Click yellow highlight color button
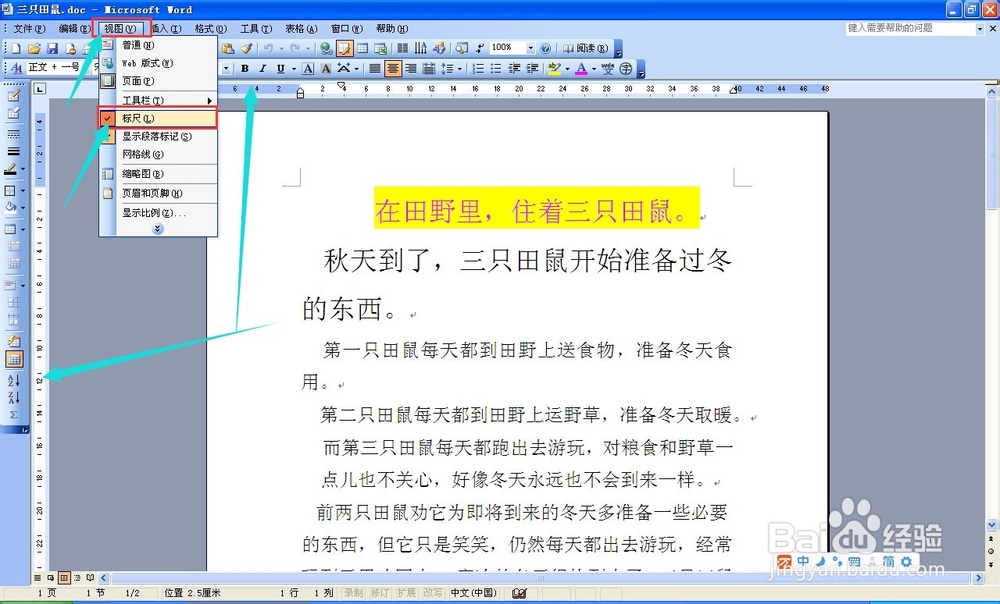Viewport: 1000px width, 604px height. pyautogui.click(x=554, y=68)
